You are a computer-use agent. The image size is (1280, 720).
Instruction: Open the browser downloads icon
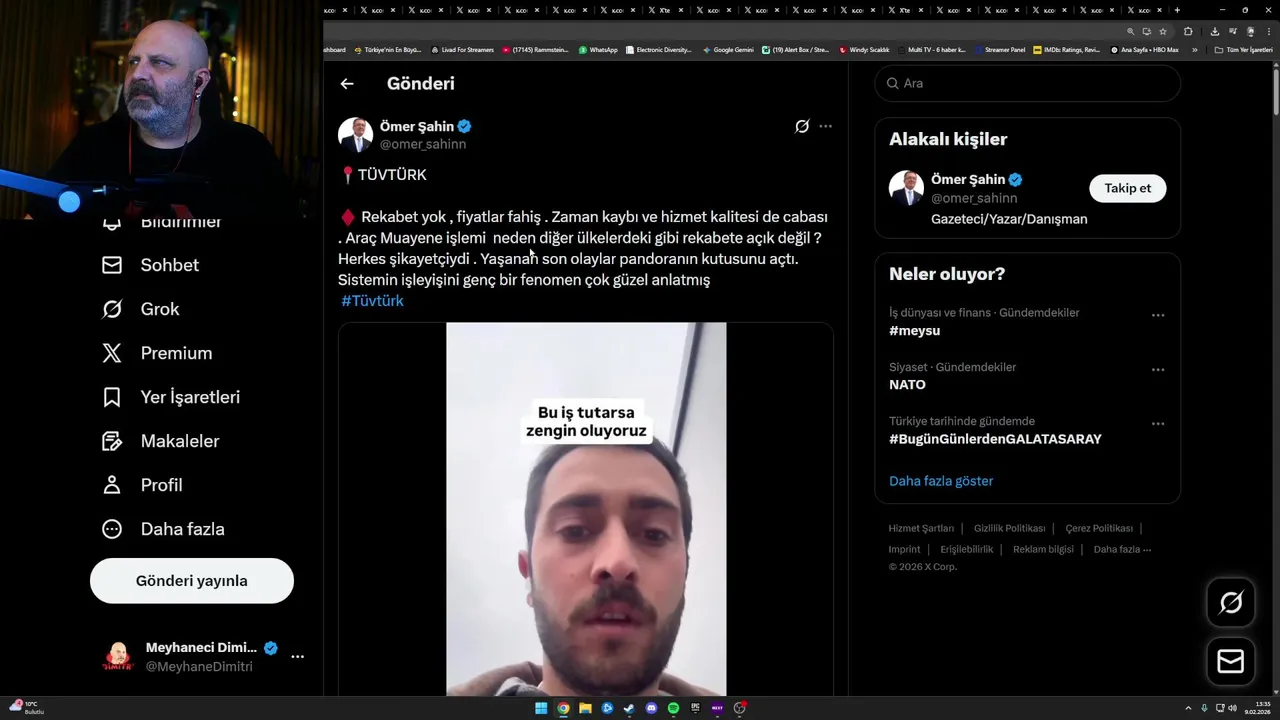(1215, 32)
